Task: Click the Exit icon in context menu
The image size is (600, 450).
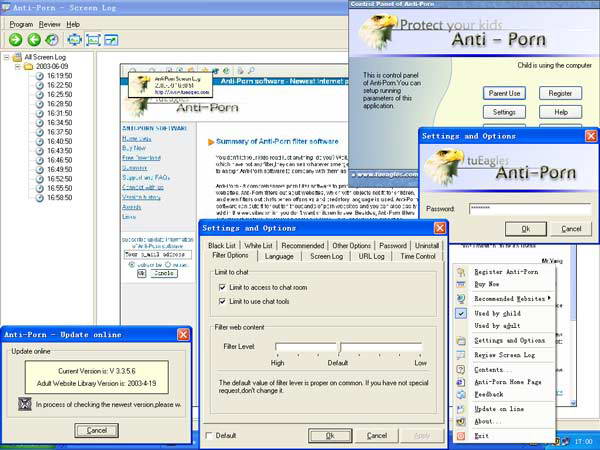Action: point(461,436)
